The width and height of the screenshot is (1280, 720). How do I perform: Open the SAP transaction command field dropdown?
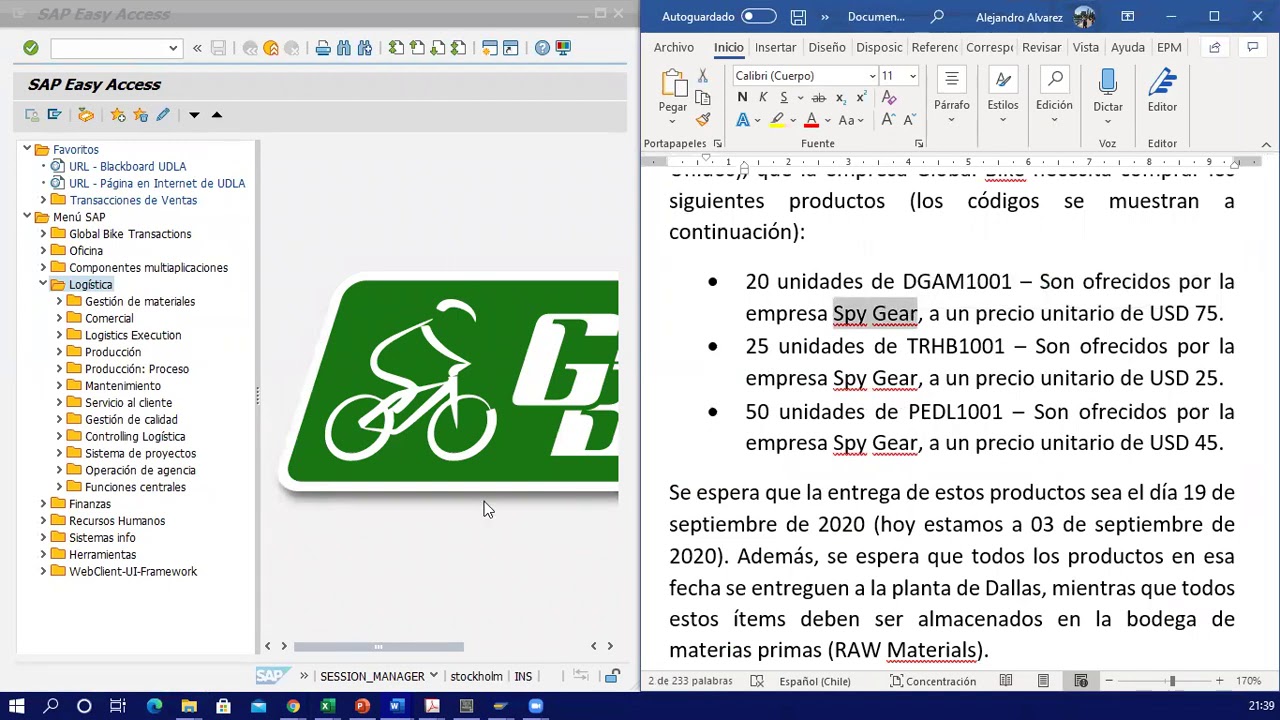pos(173,48)
